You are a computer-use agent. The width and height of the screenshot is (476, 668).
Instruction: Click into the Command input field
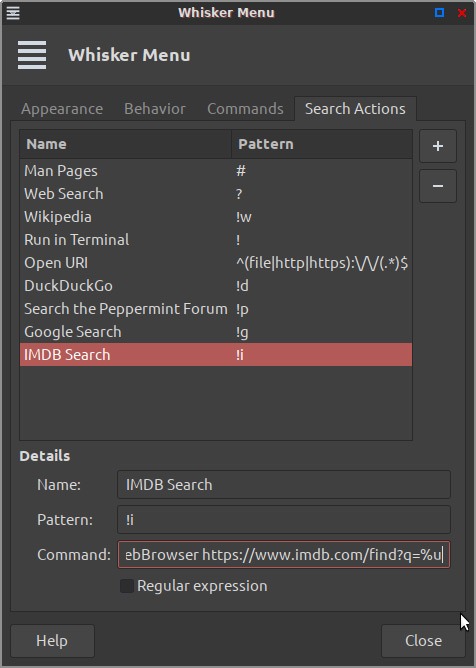[x=284, y=555]
